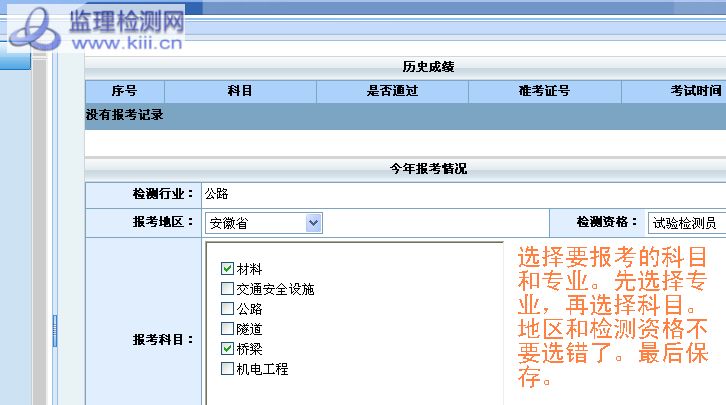Tick the 公路 subject checkbox

coord(227,309)
